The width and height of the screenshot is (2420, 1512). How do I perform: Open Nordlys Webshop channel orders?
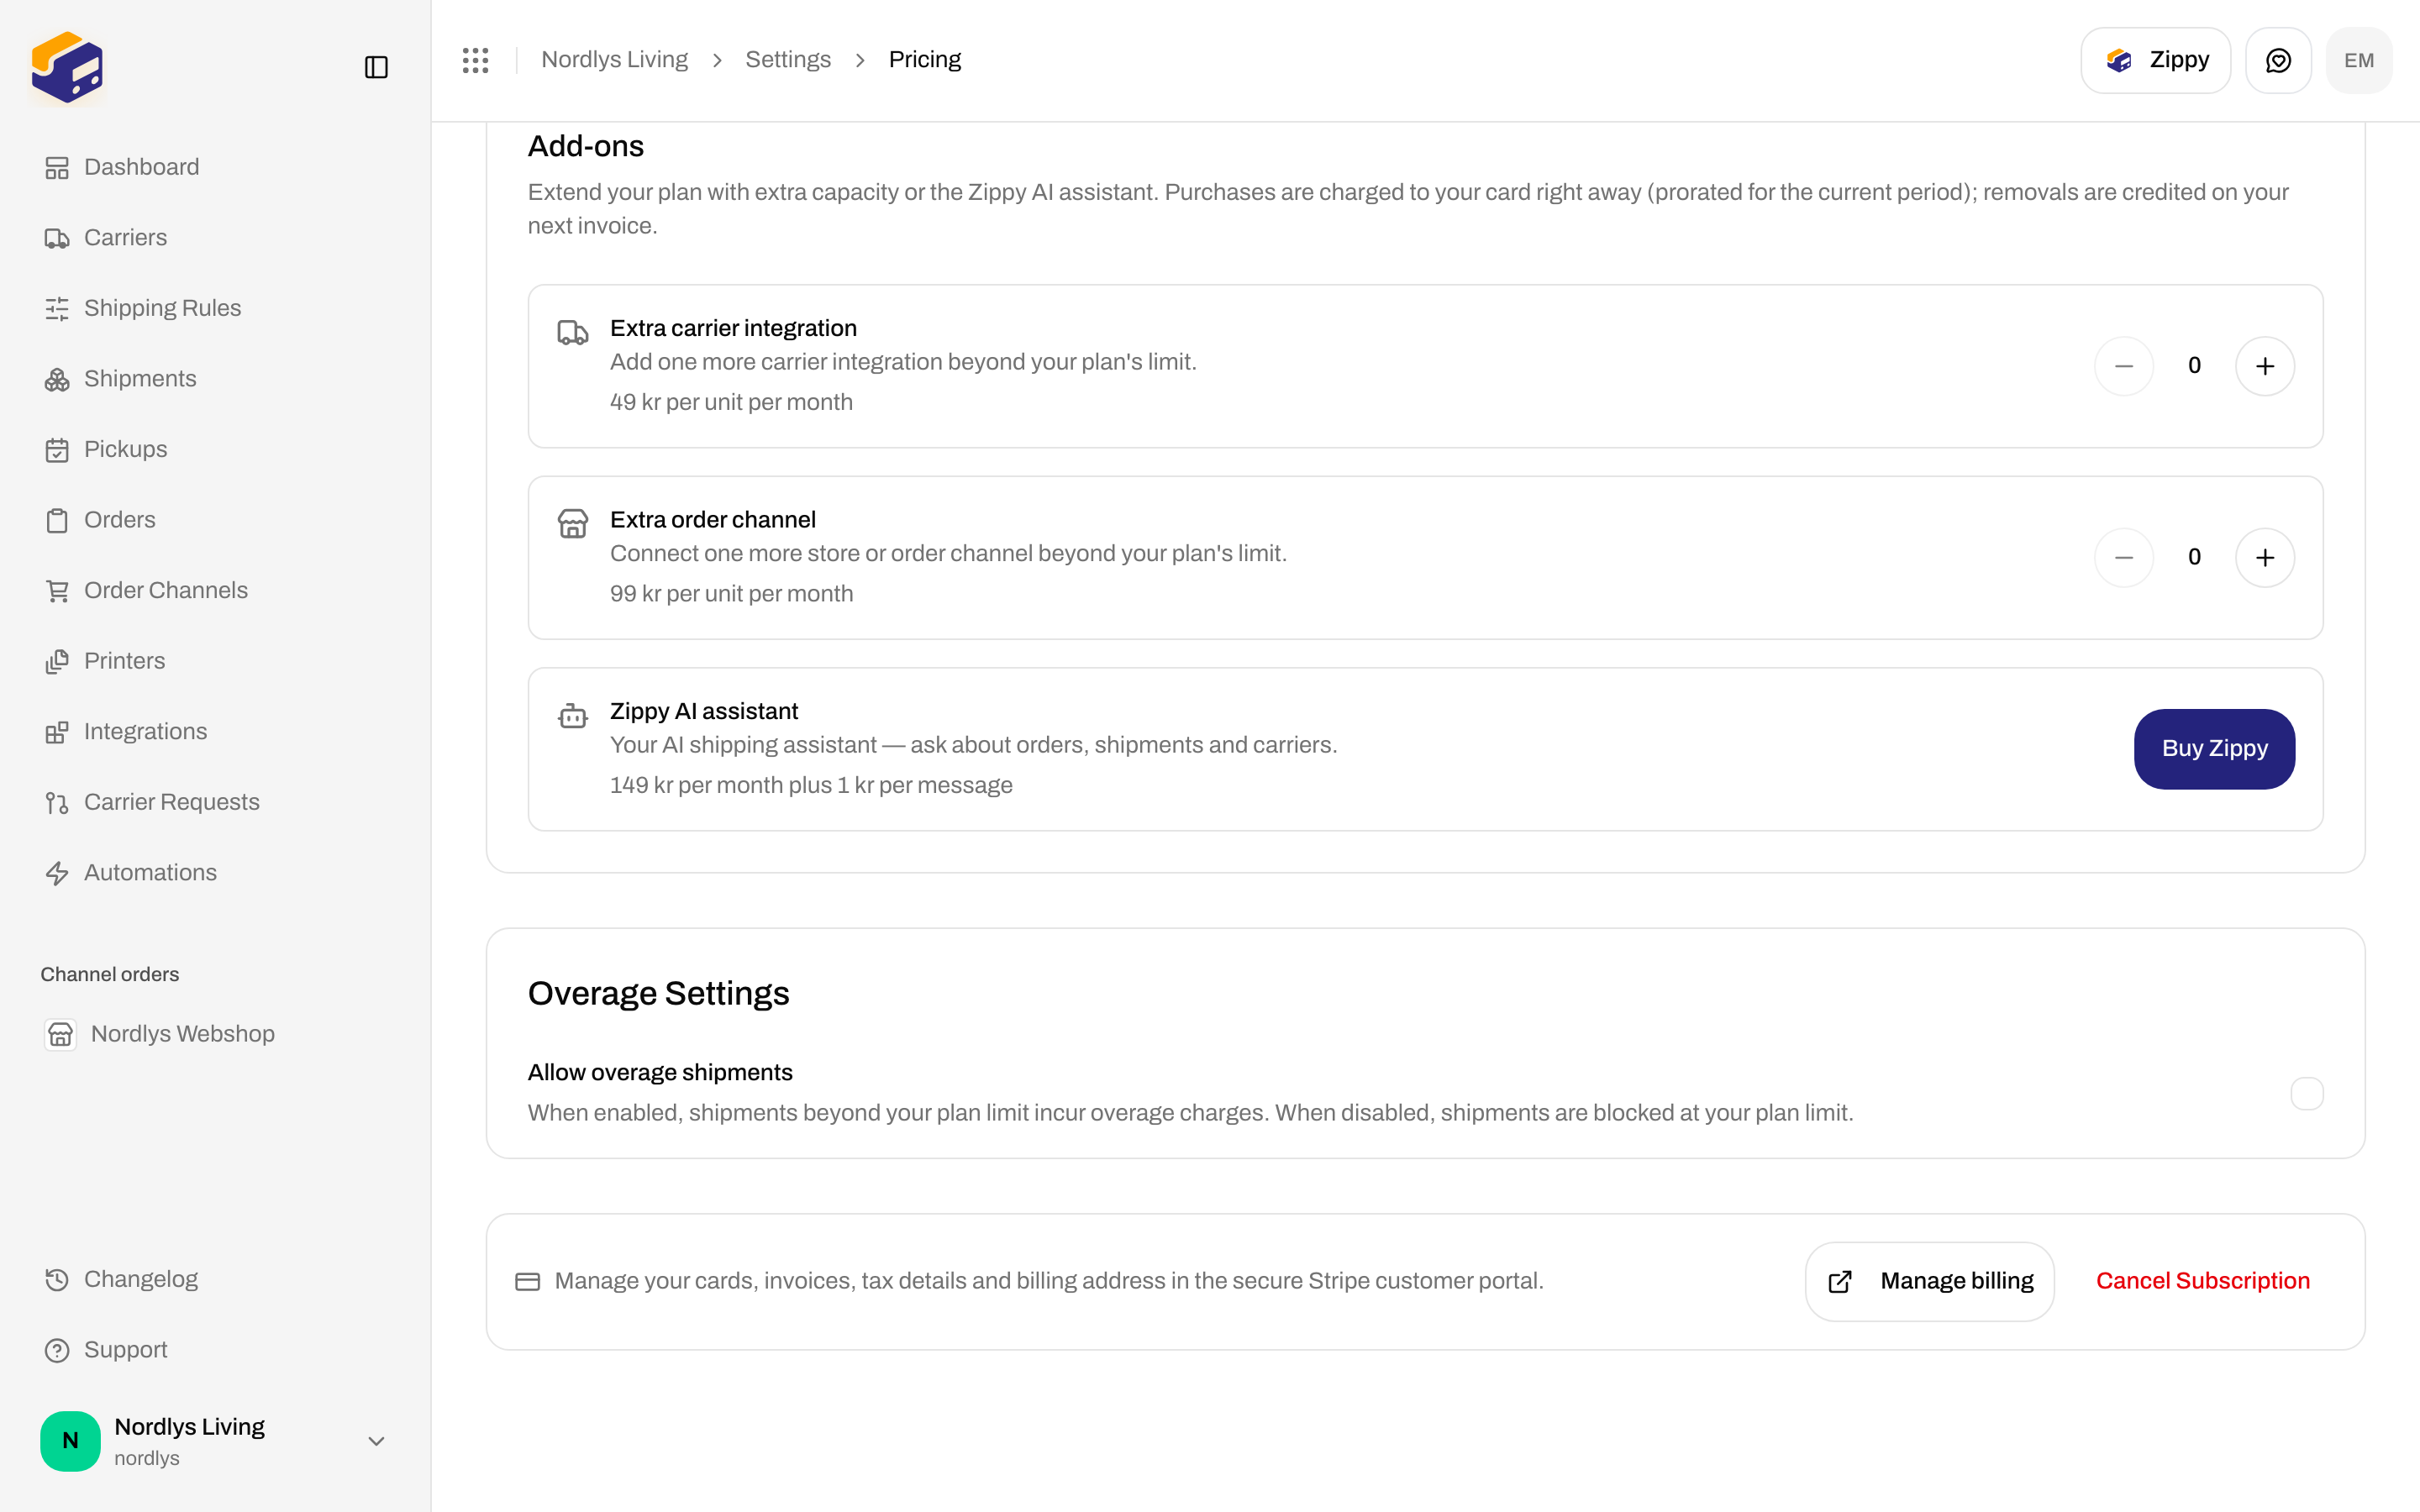pyautogui.click(x=215, y=1034)
